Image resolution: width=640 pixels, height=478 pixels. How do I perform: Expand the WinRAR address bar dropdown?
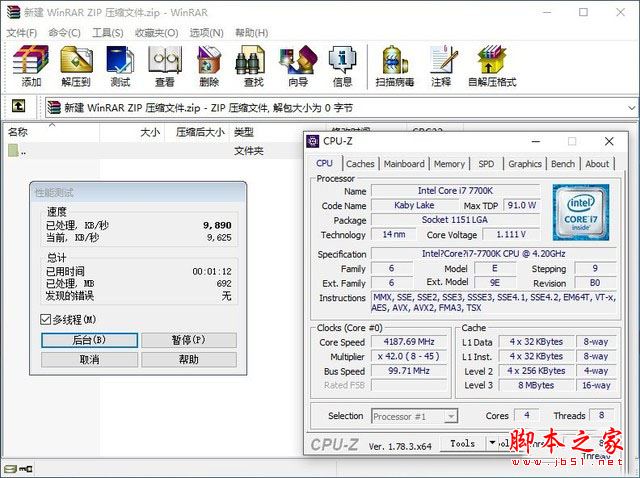tap(631, 108)
